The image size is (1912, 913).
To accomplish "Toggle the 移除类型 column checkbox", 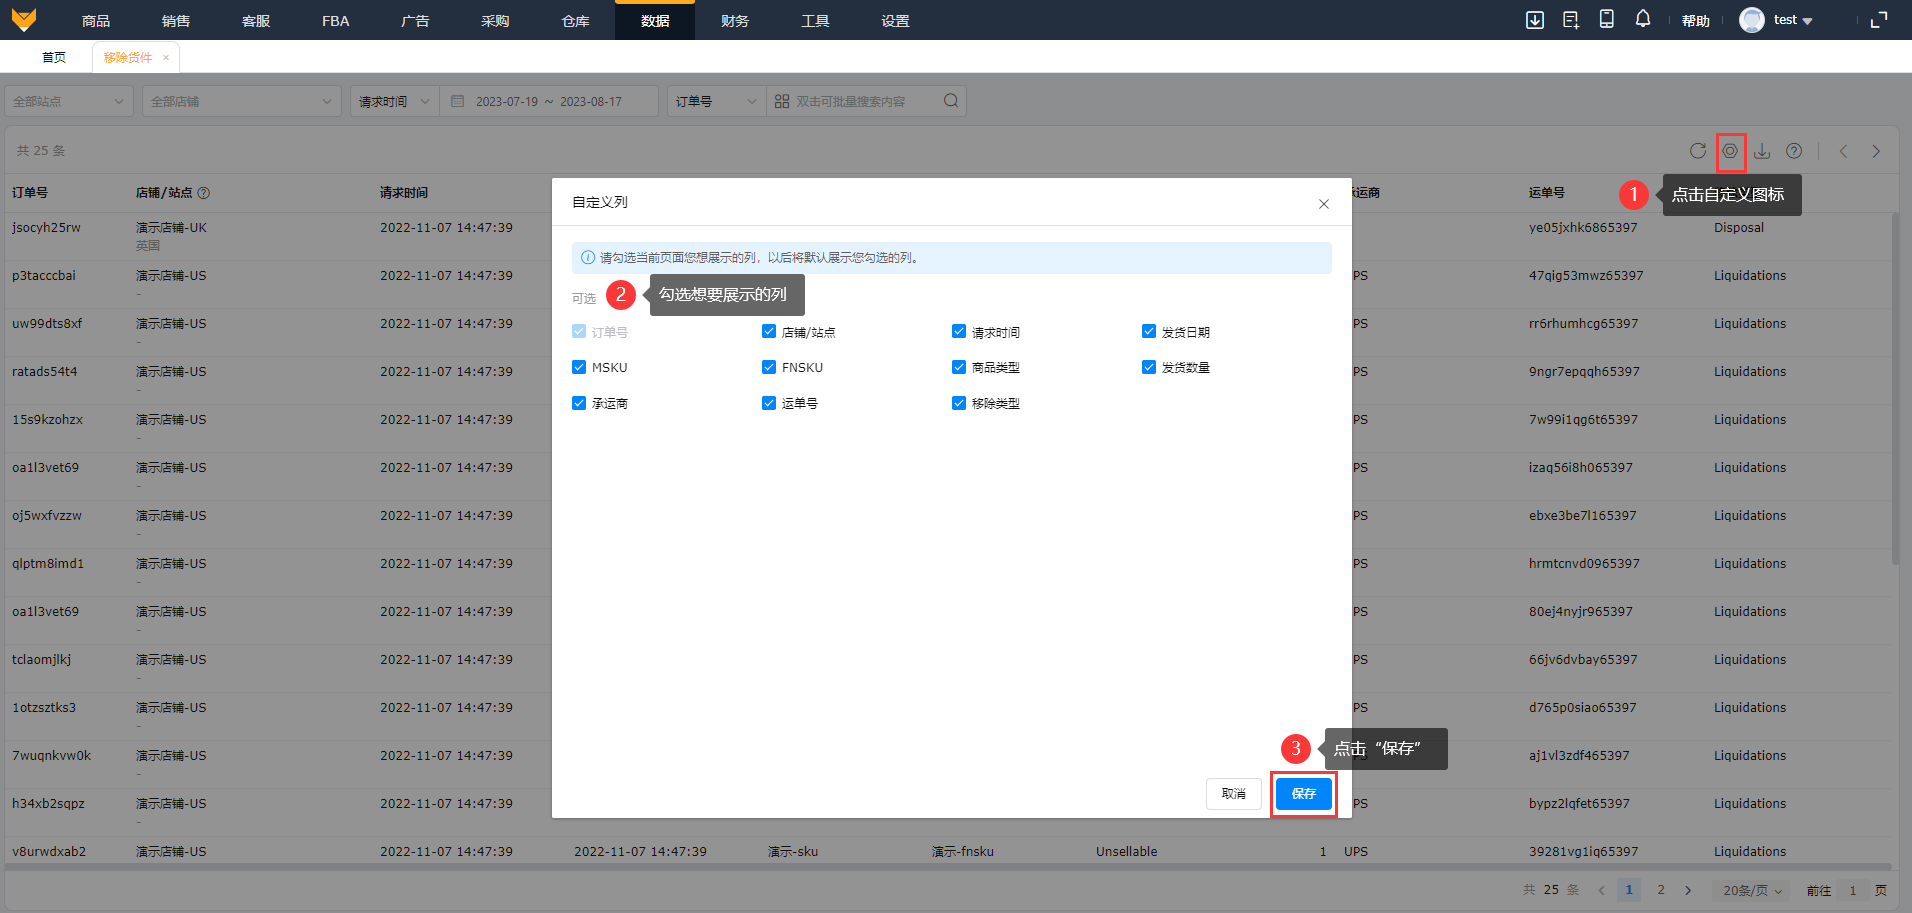I will [x=959, y=403].
